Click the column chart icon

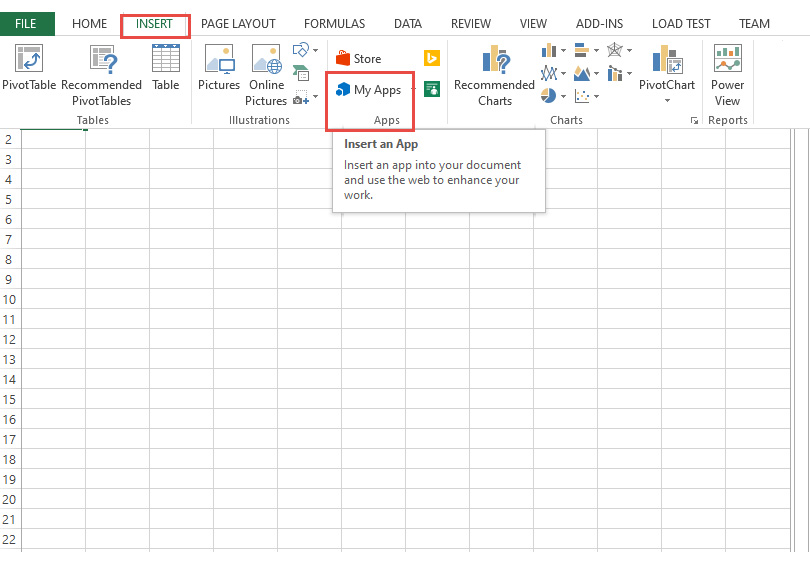(549, 50)
